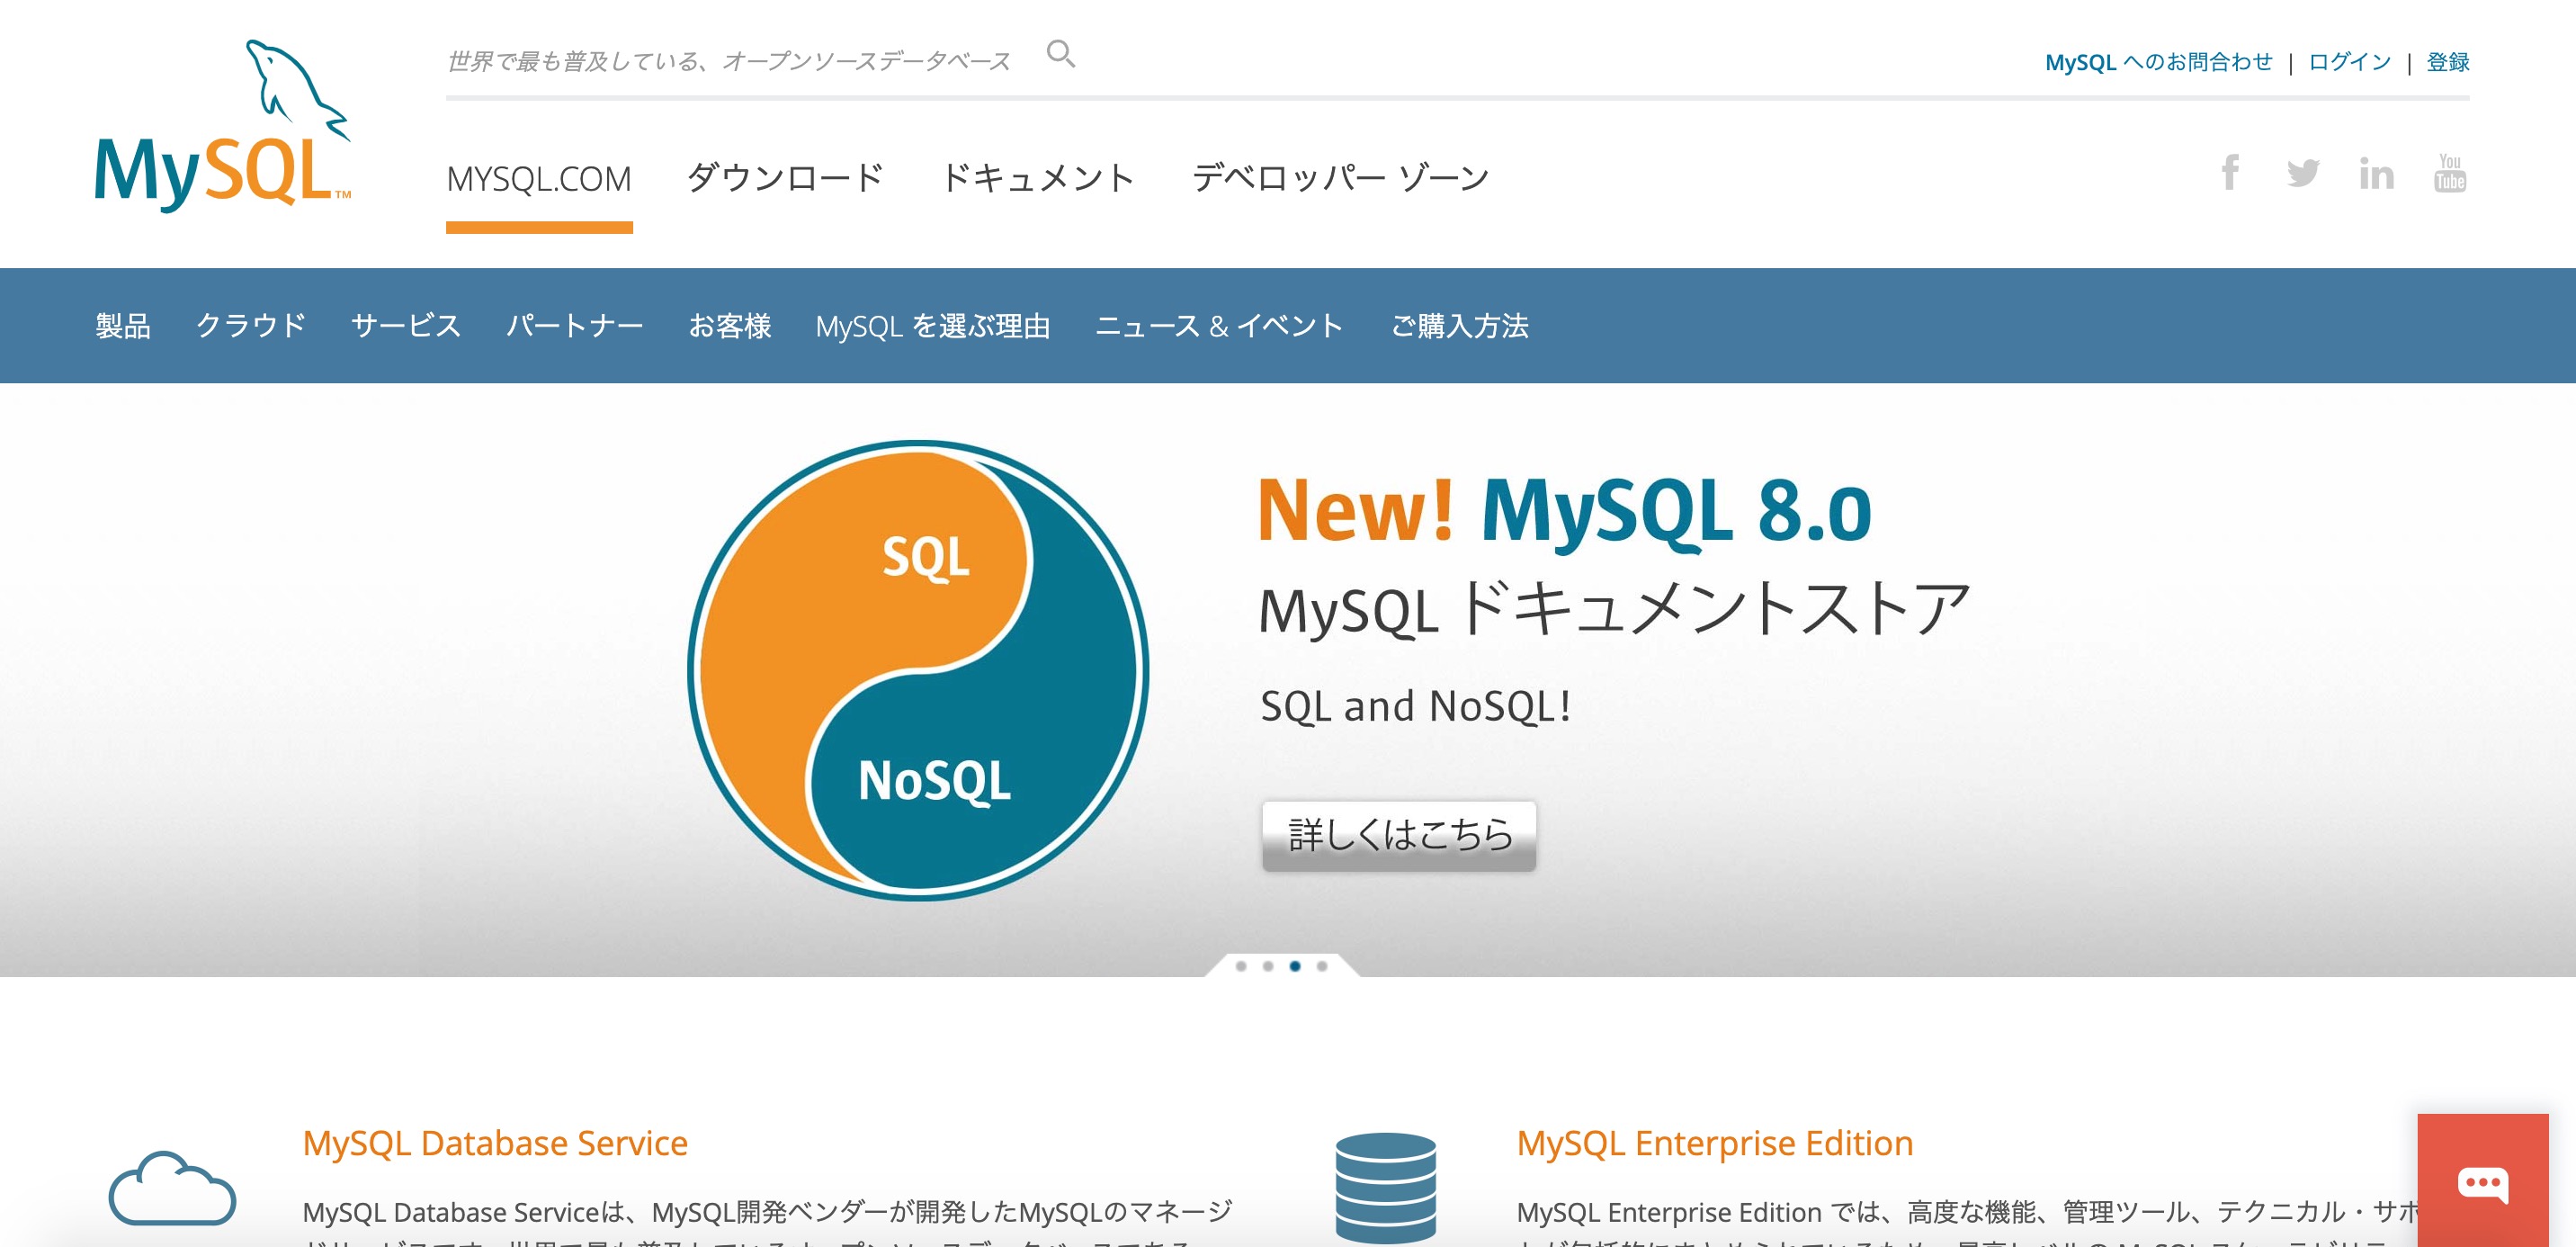Open the red chat bubble widget
Screen dimensions: 2576x1247
coord(2482,1181)
